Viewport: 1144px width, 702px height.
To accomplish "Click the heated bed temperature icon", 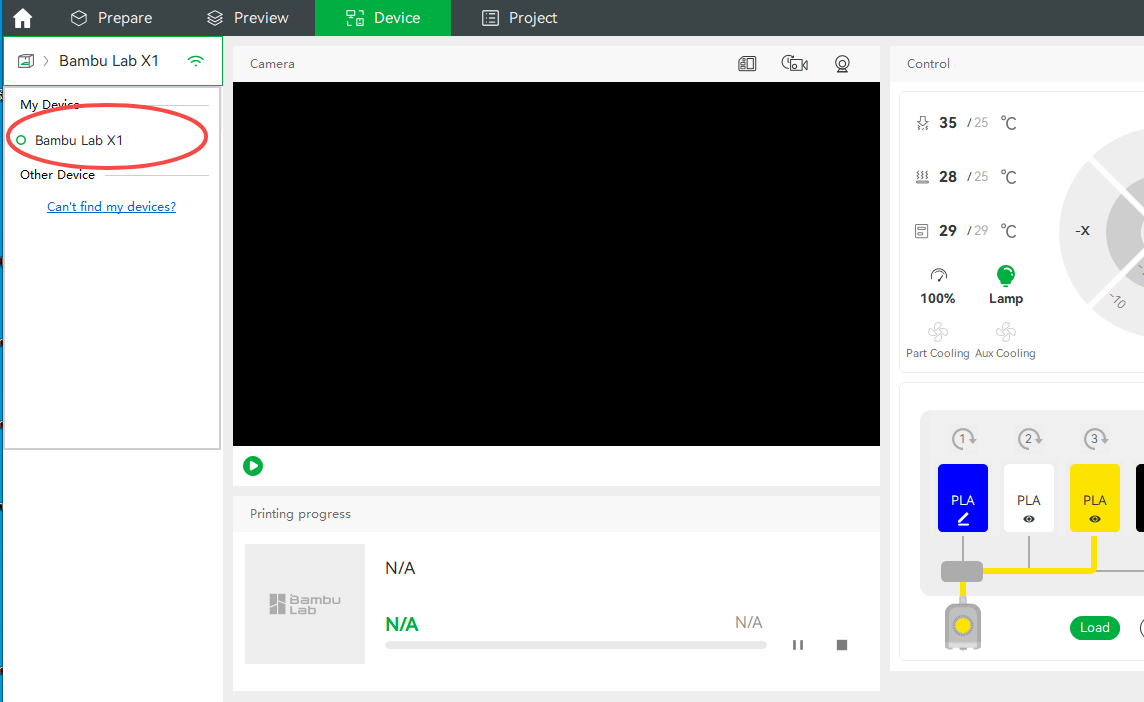I will coord(922,177).
